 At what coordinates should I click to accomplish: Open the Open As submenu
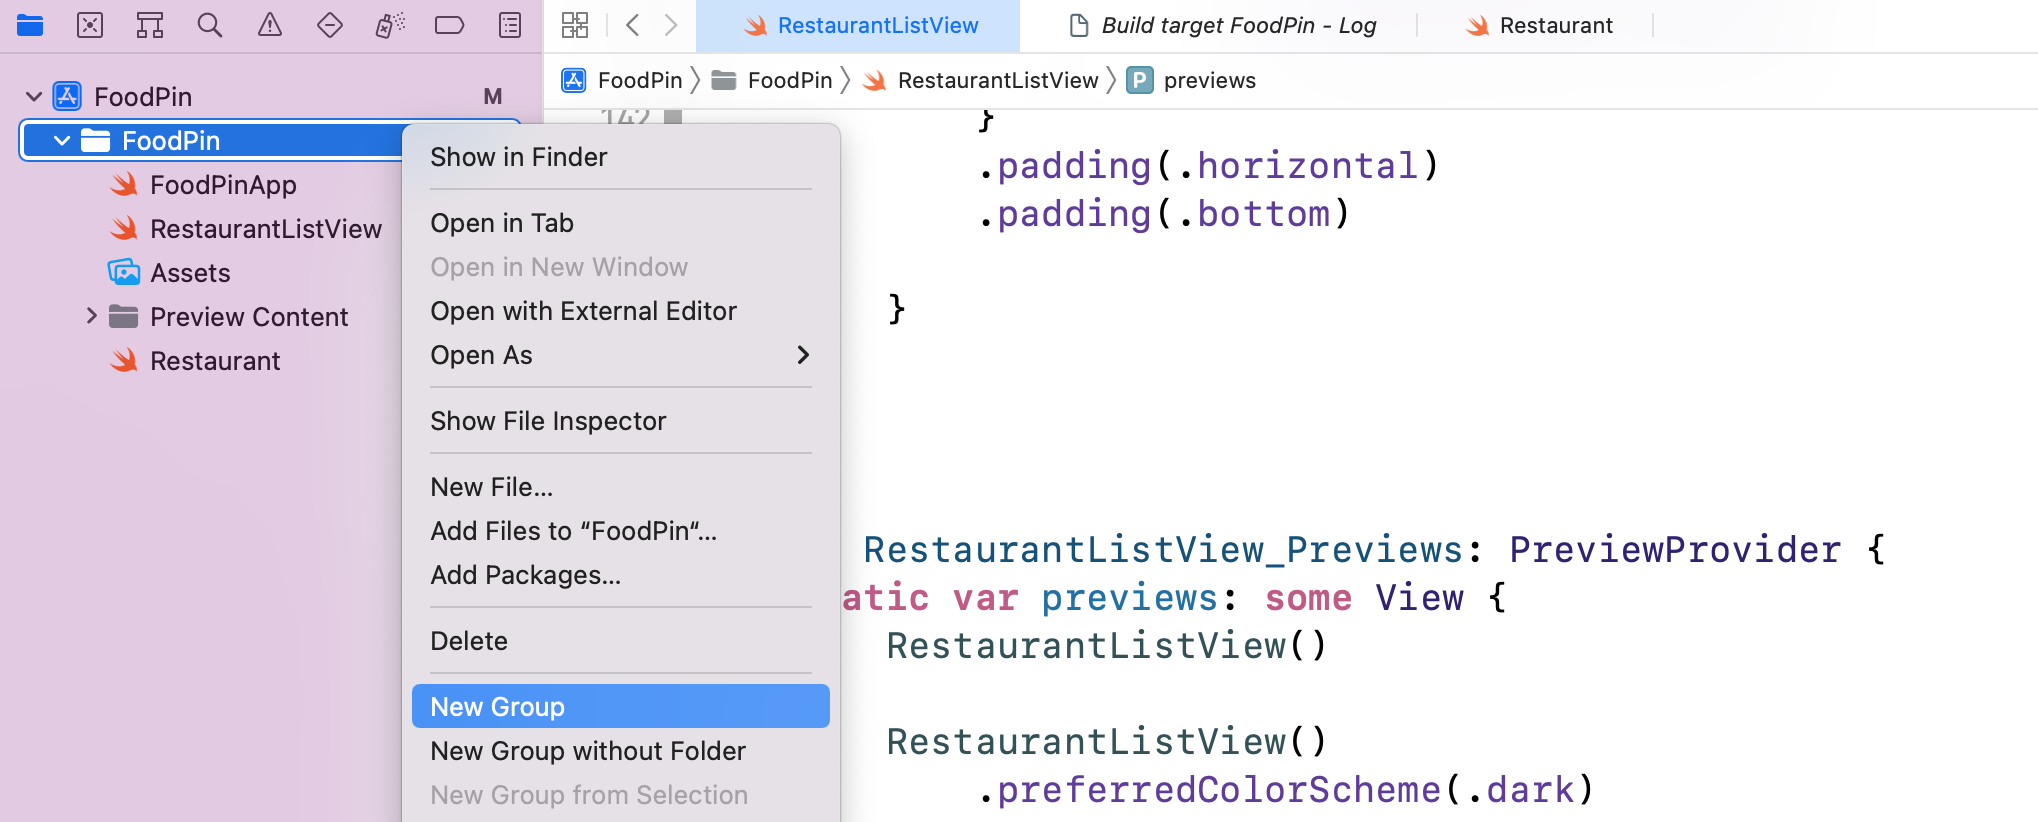(x=481, y=355)
